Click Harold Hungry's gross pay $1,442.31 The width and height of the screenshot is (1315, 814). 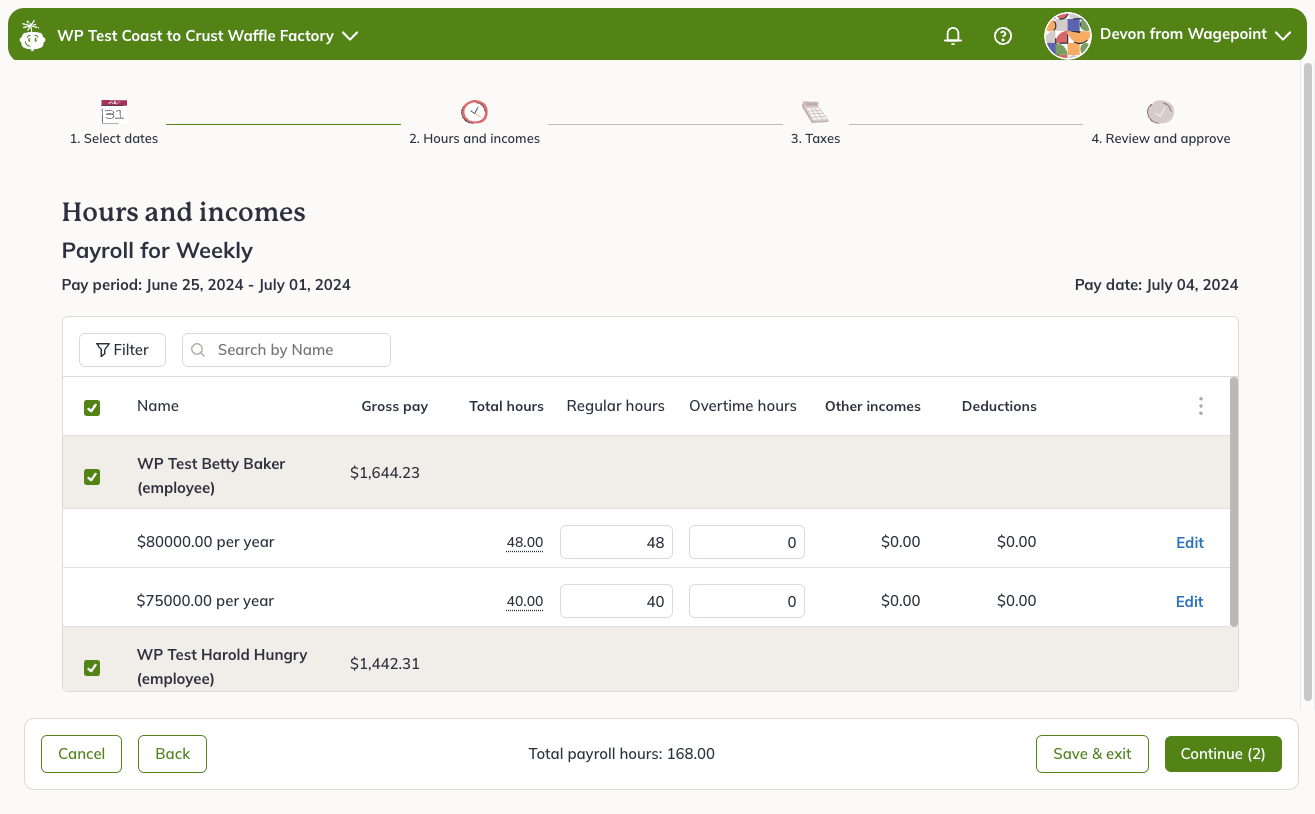tap(385, 664)
